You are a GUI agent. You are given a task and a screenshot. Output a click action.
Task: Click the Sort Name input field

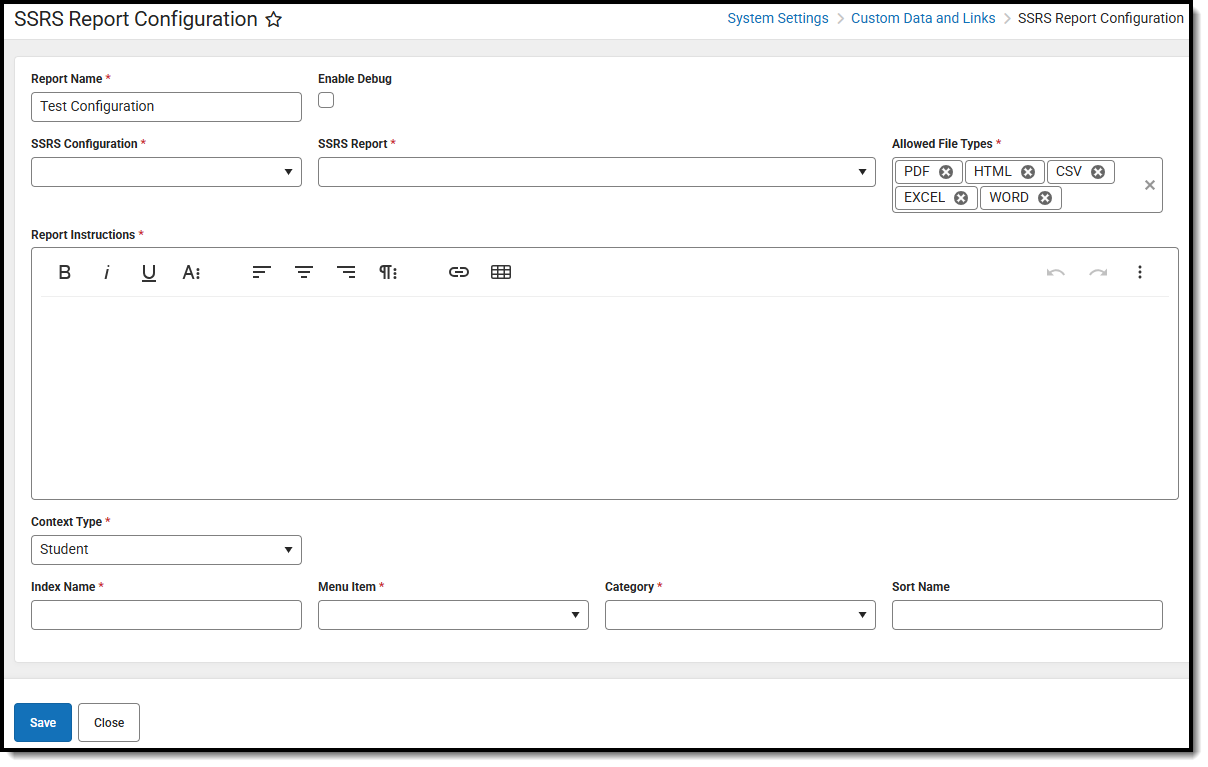pyautogui.click(x=1026, y=614)
